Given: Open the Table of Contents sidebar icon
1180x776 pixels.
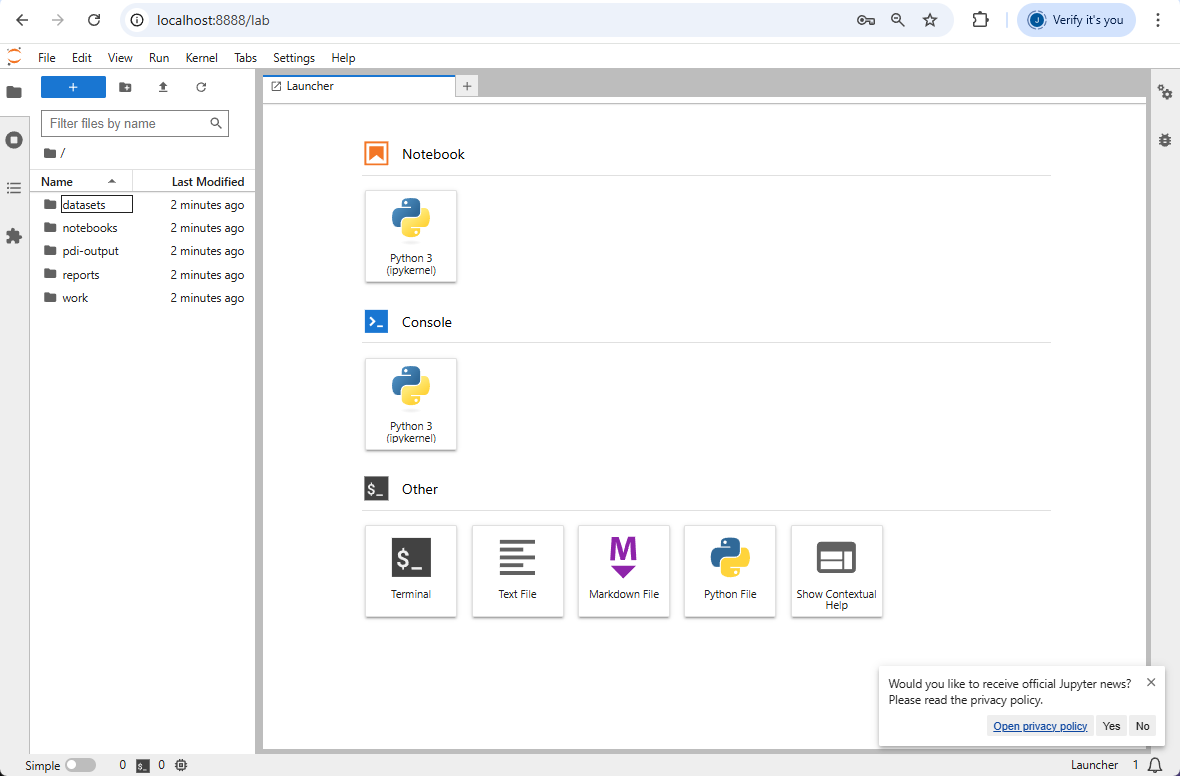Looking at the screenshot, I should [x=14, y=188].
